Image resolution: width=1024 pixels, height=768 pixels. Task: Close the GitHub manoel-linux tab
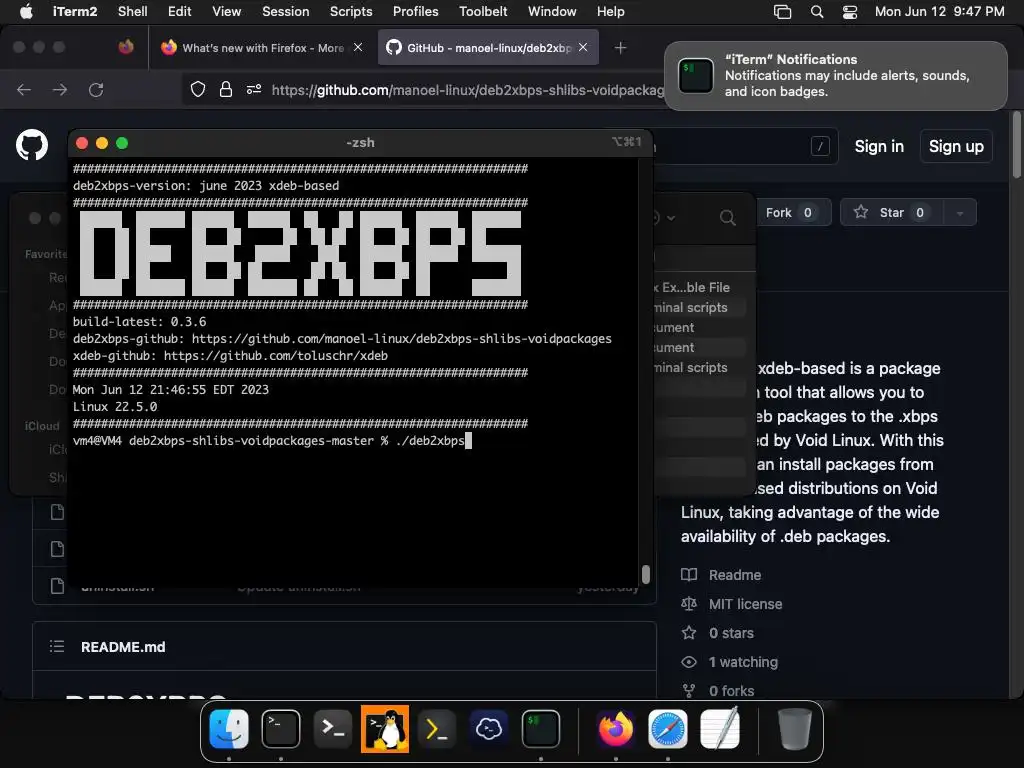tap(583, 47)
